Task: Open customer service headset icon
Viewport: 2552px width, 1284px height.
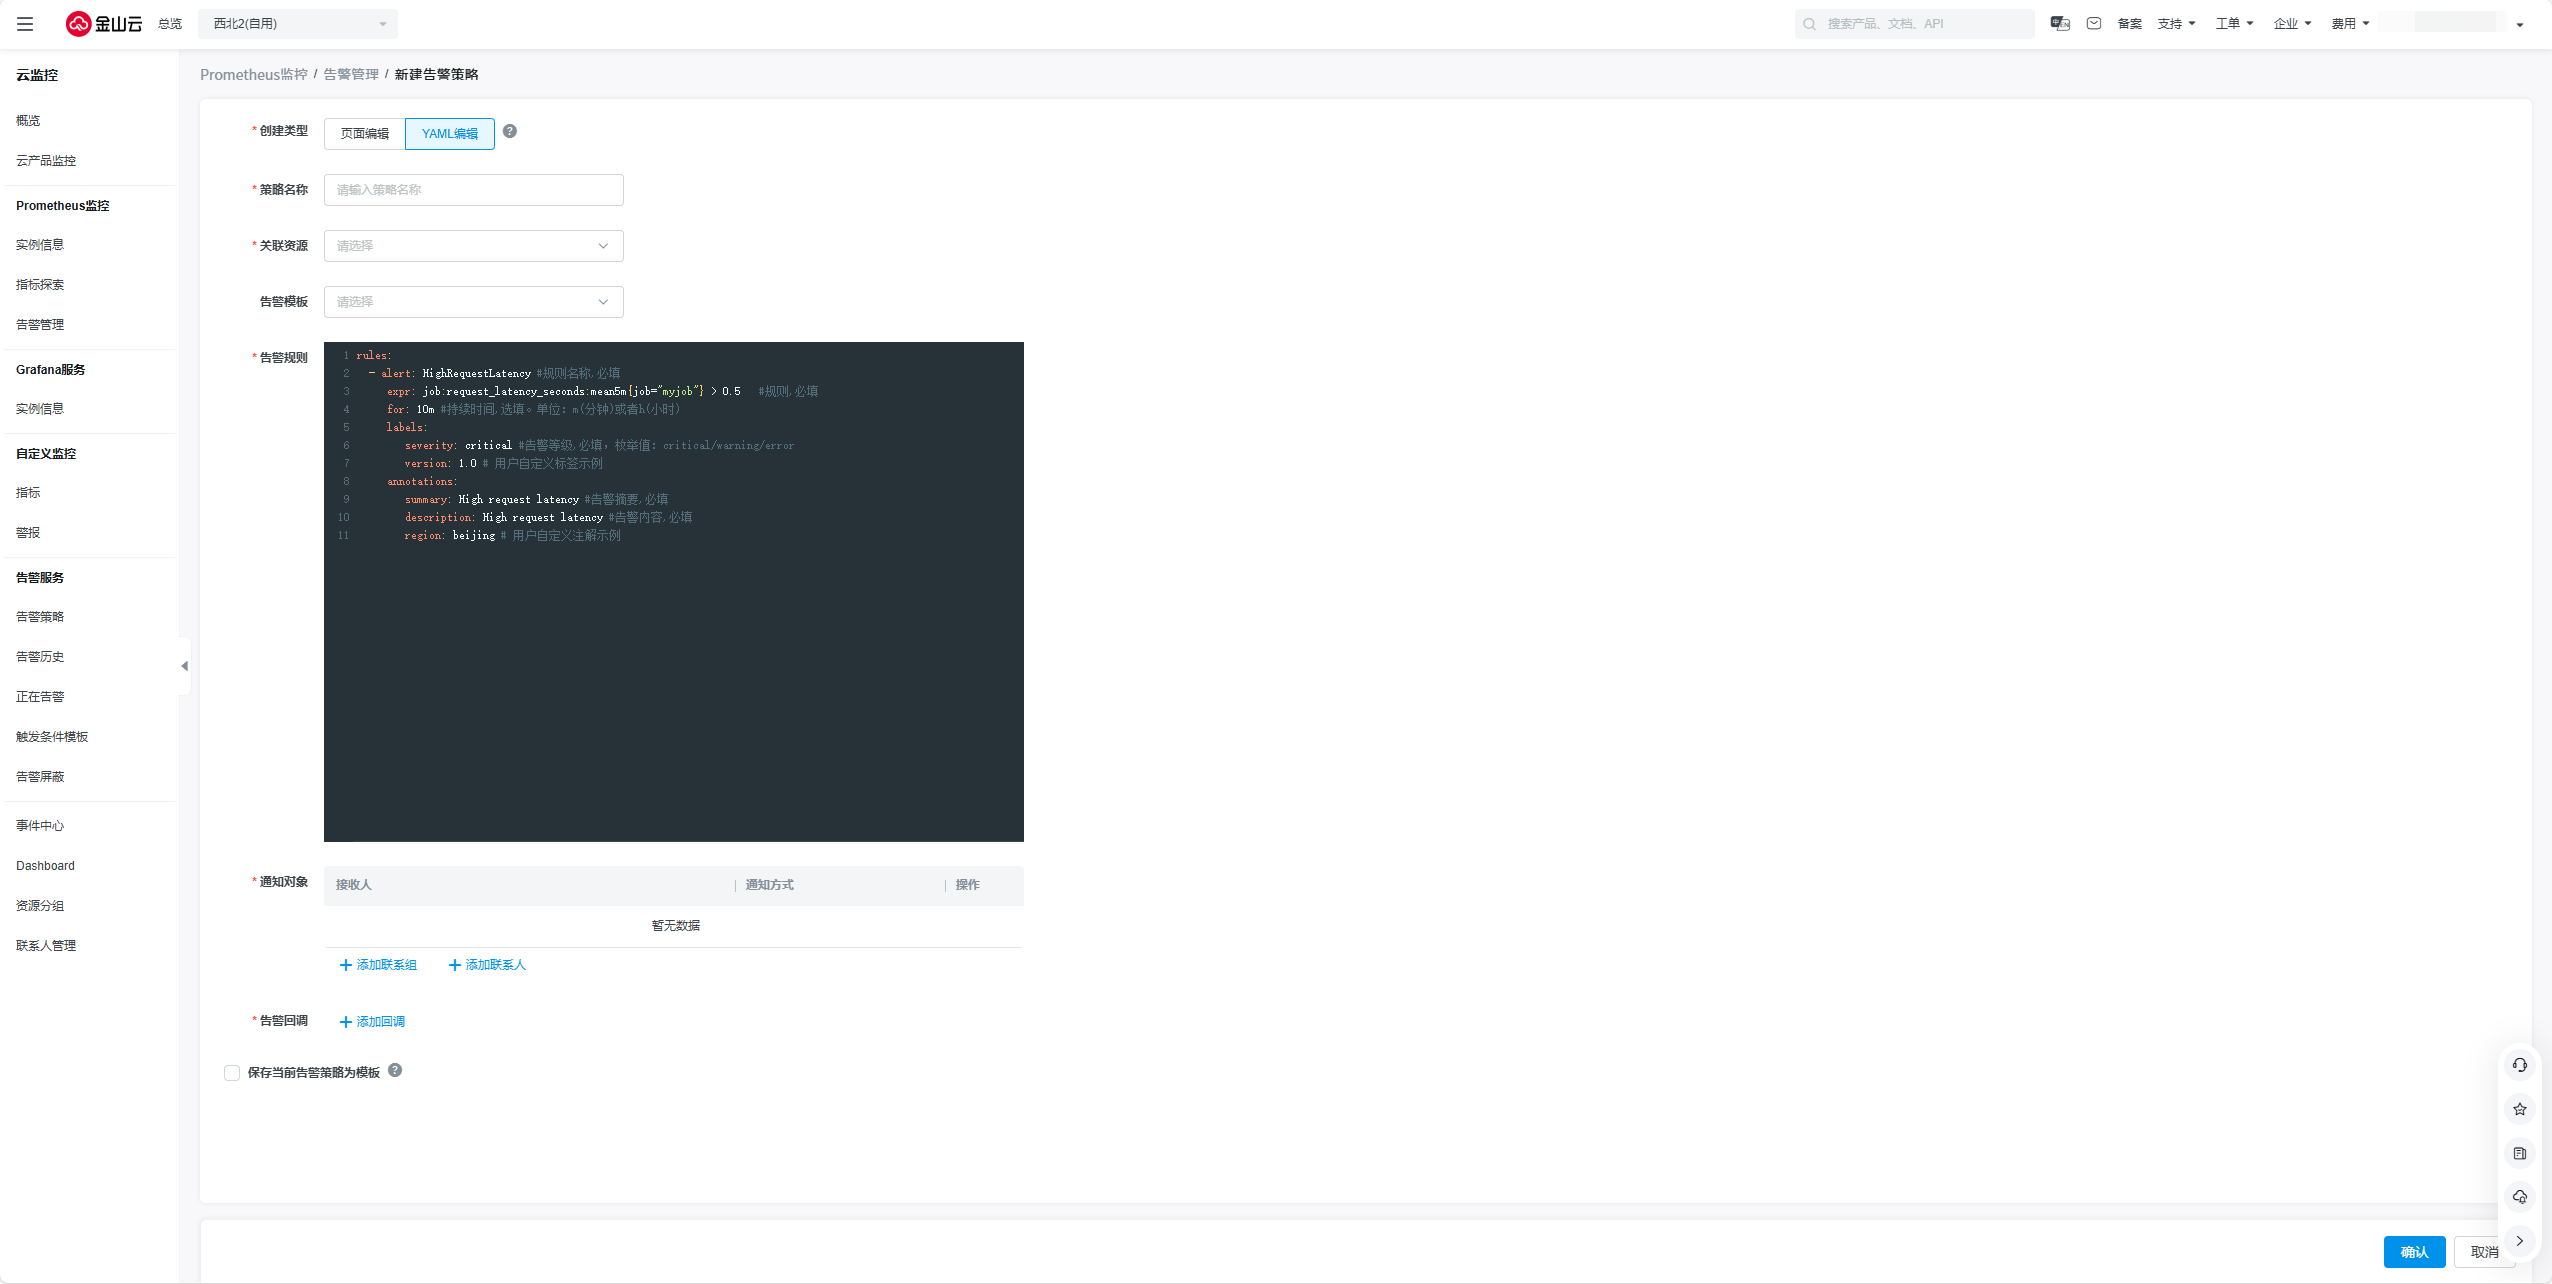Action: [2519, 1066]
